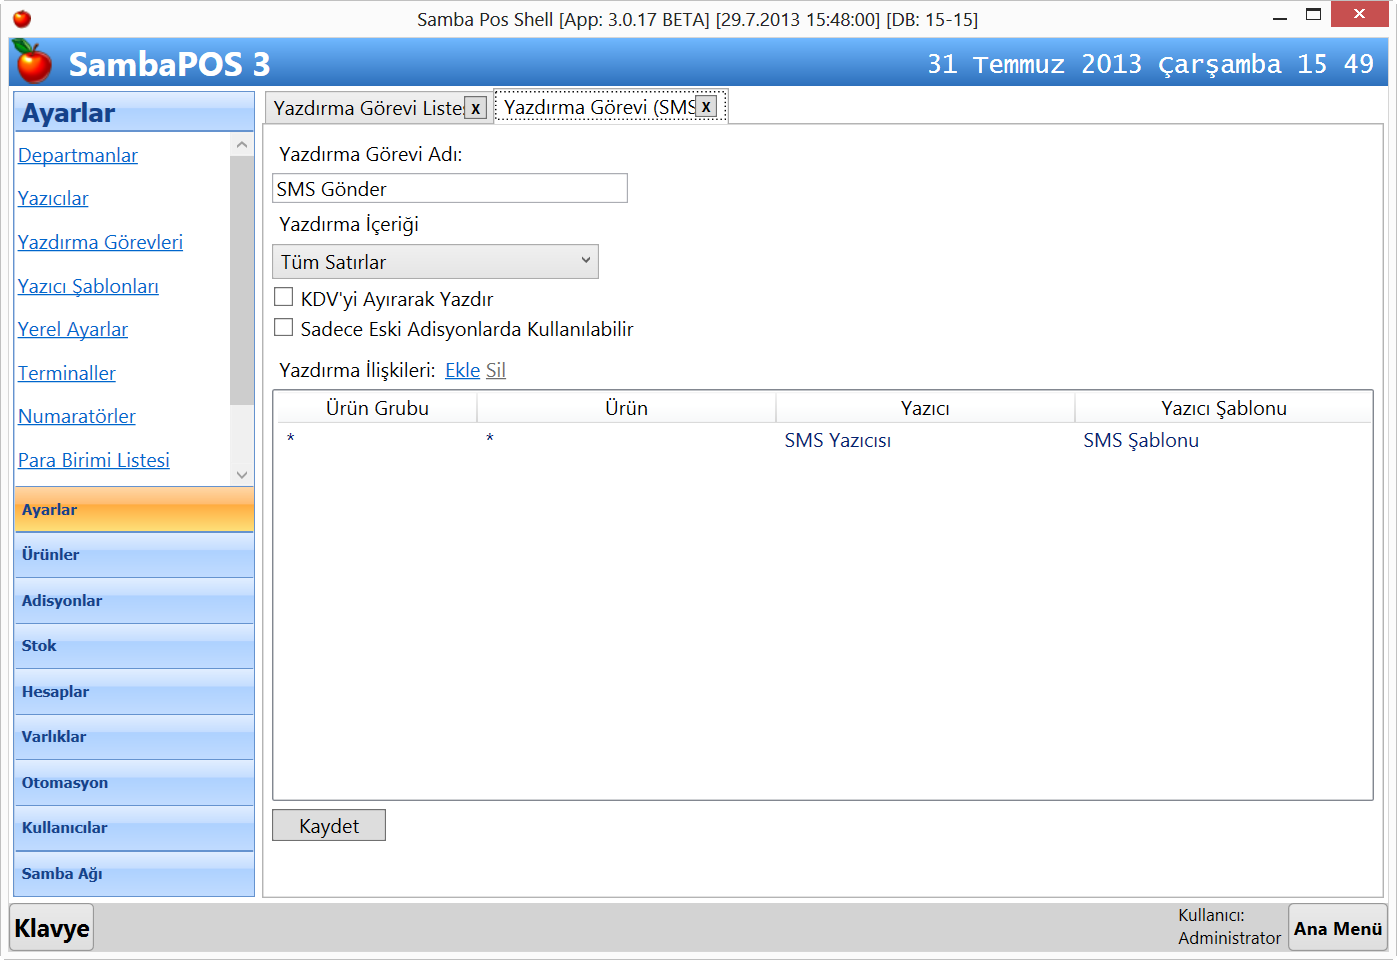
Task: Click the SambaPOS apple logo icon
Action: tap(33, 62)
